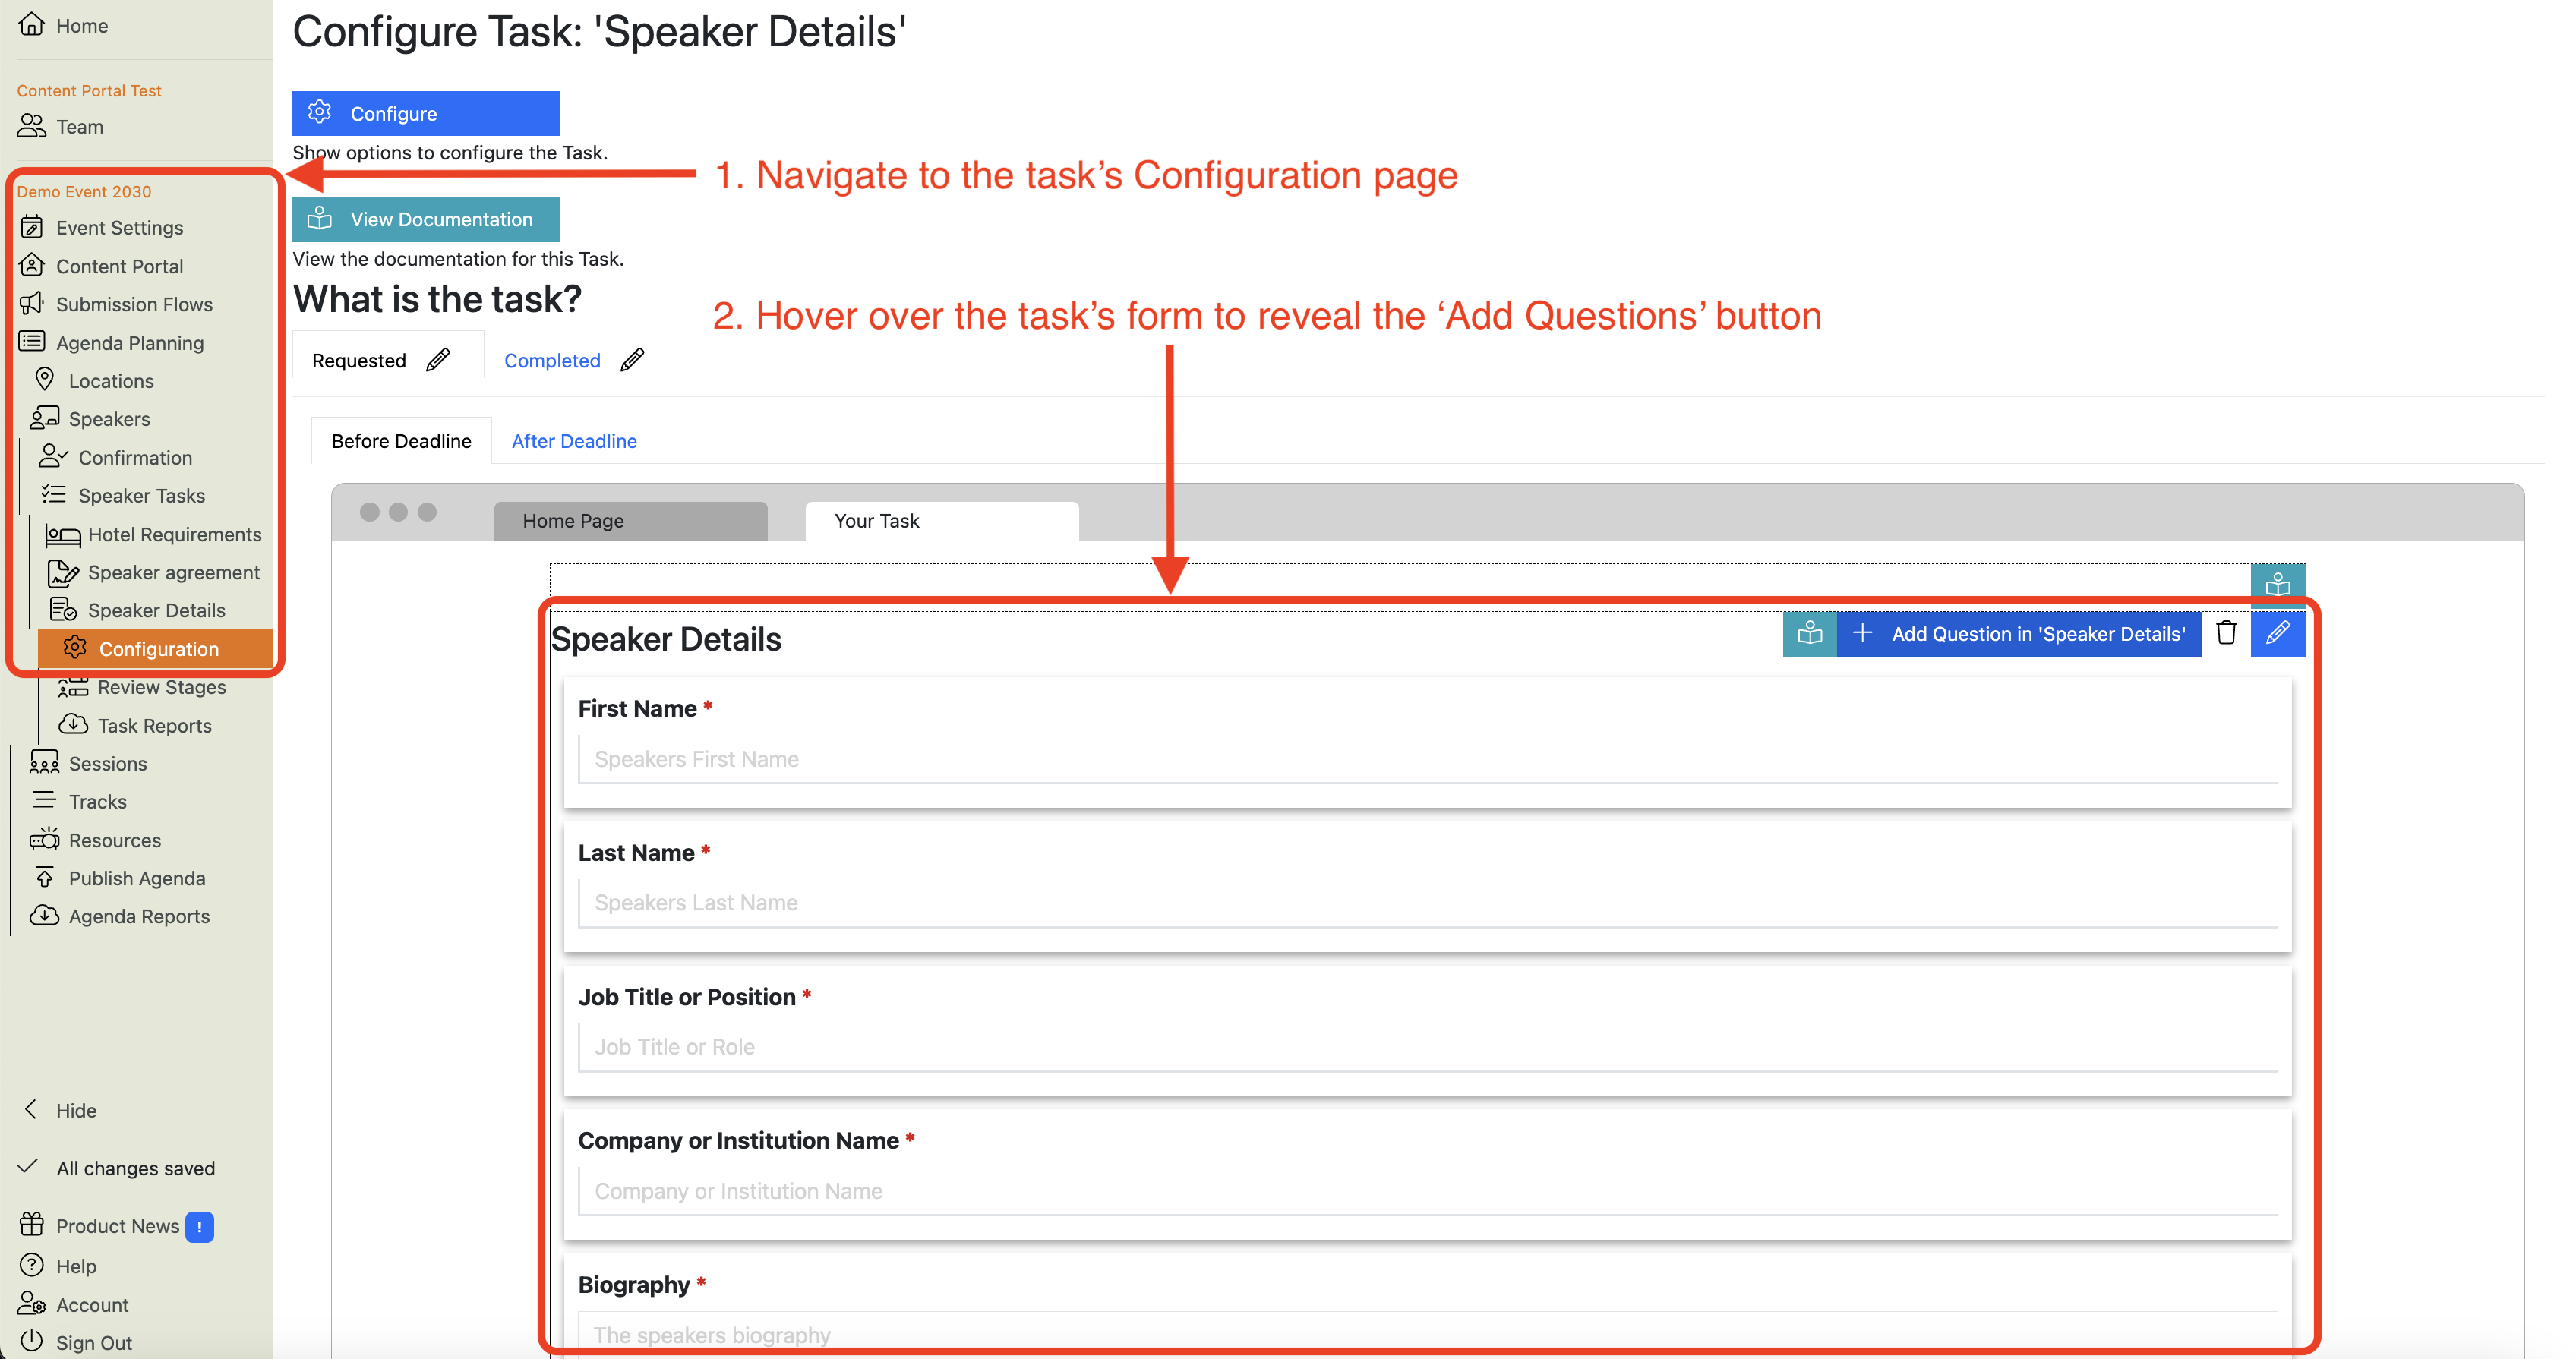Click Company or Institution Name field
2576x1359 pixels.
[x=1428, y=1191]
